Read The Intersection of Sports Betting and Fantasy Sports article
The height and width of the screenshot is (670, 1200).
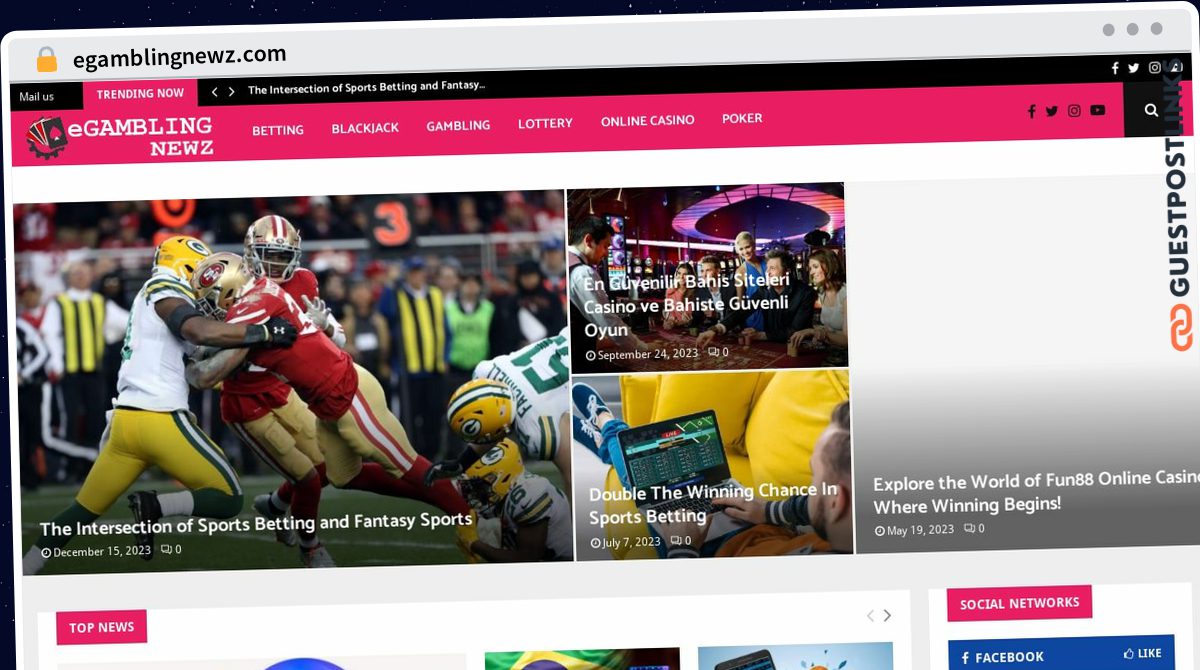click(x=256, y=524)
